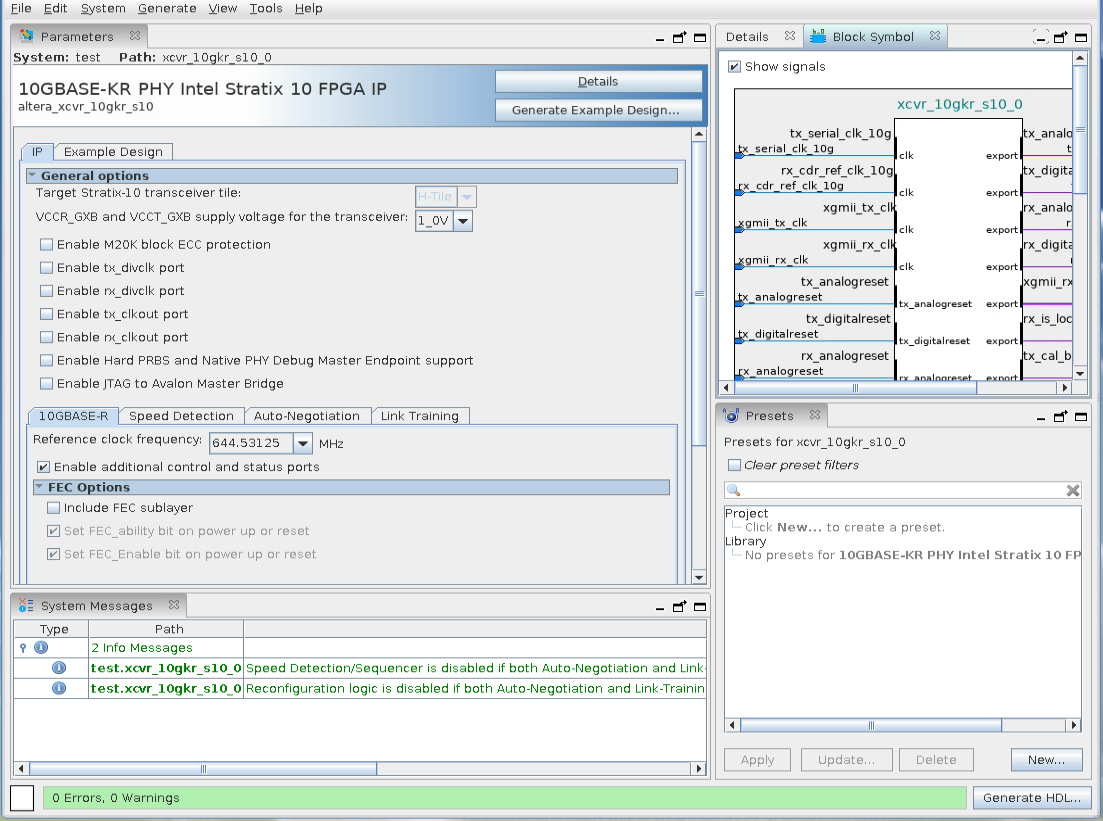Minimize the System Messages panel
This screenshot has width=1103, height=821.
click(x=660, y=609)
